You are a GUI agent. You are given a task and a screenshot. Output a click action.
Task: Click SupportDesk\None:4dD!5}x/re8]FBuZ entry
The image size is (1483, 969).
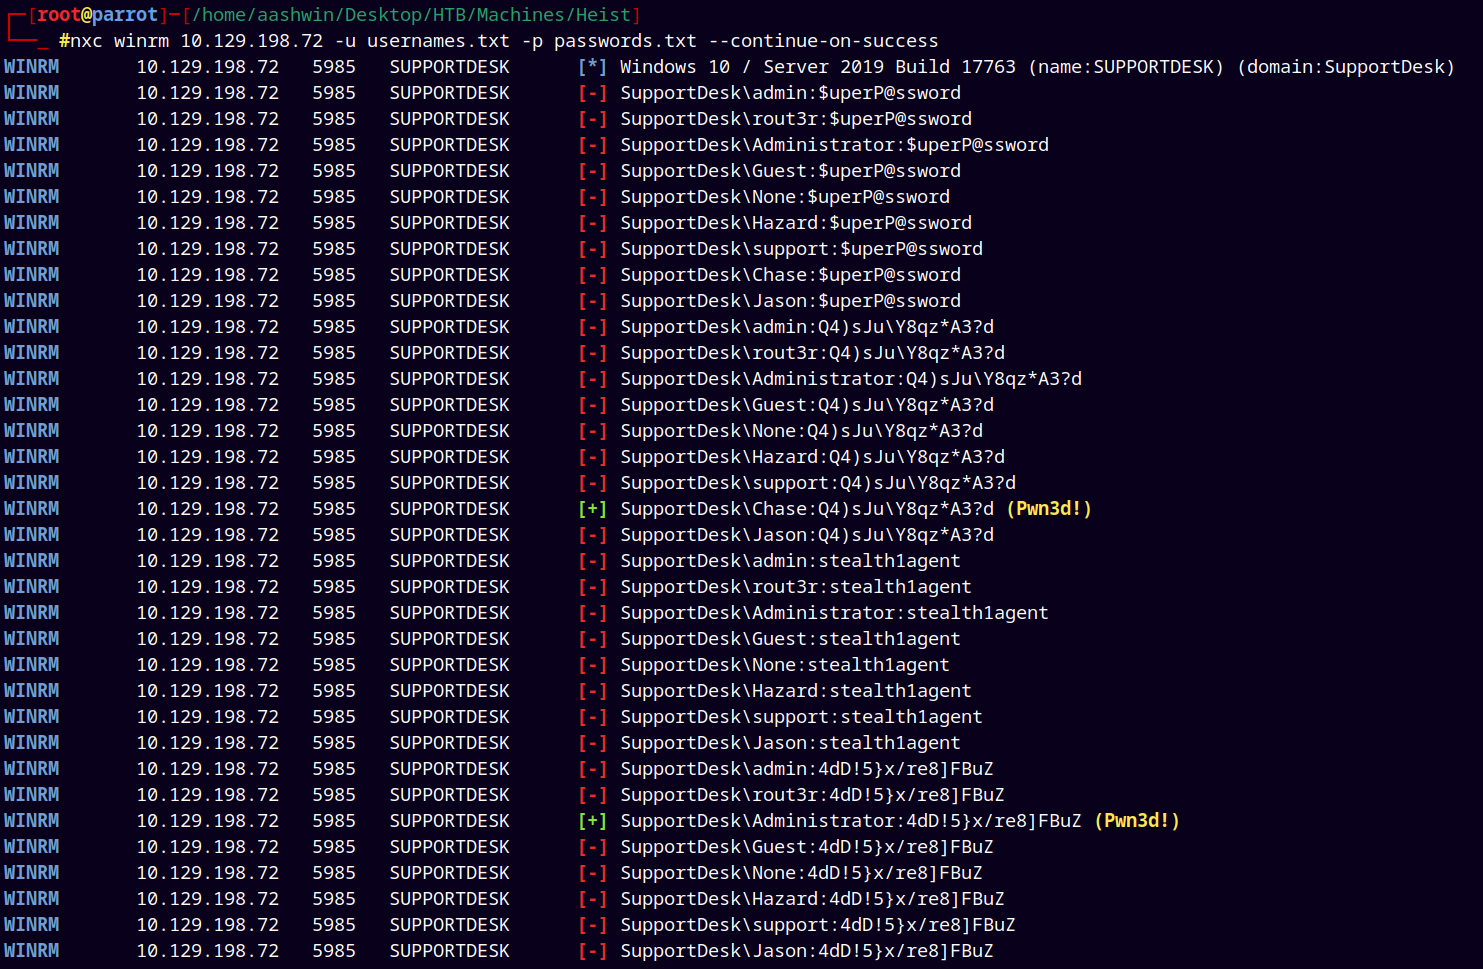pyautogui.click(x=801, y=873)
